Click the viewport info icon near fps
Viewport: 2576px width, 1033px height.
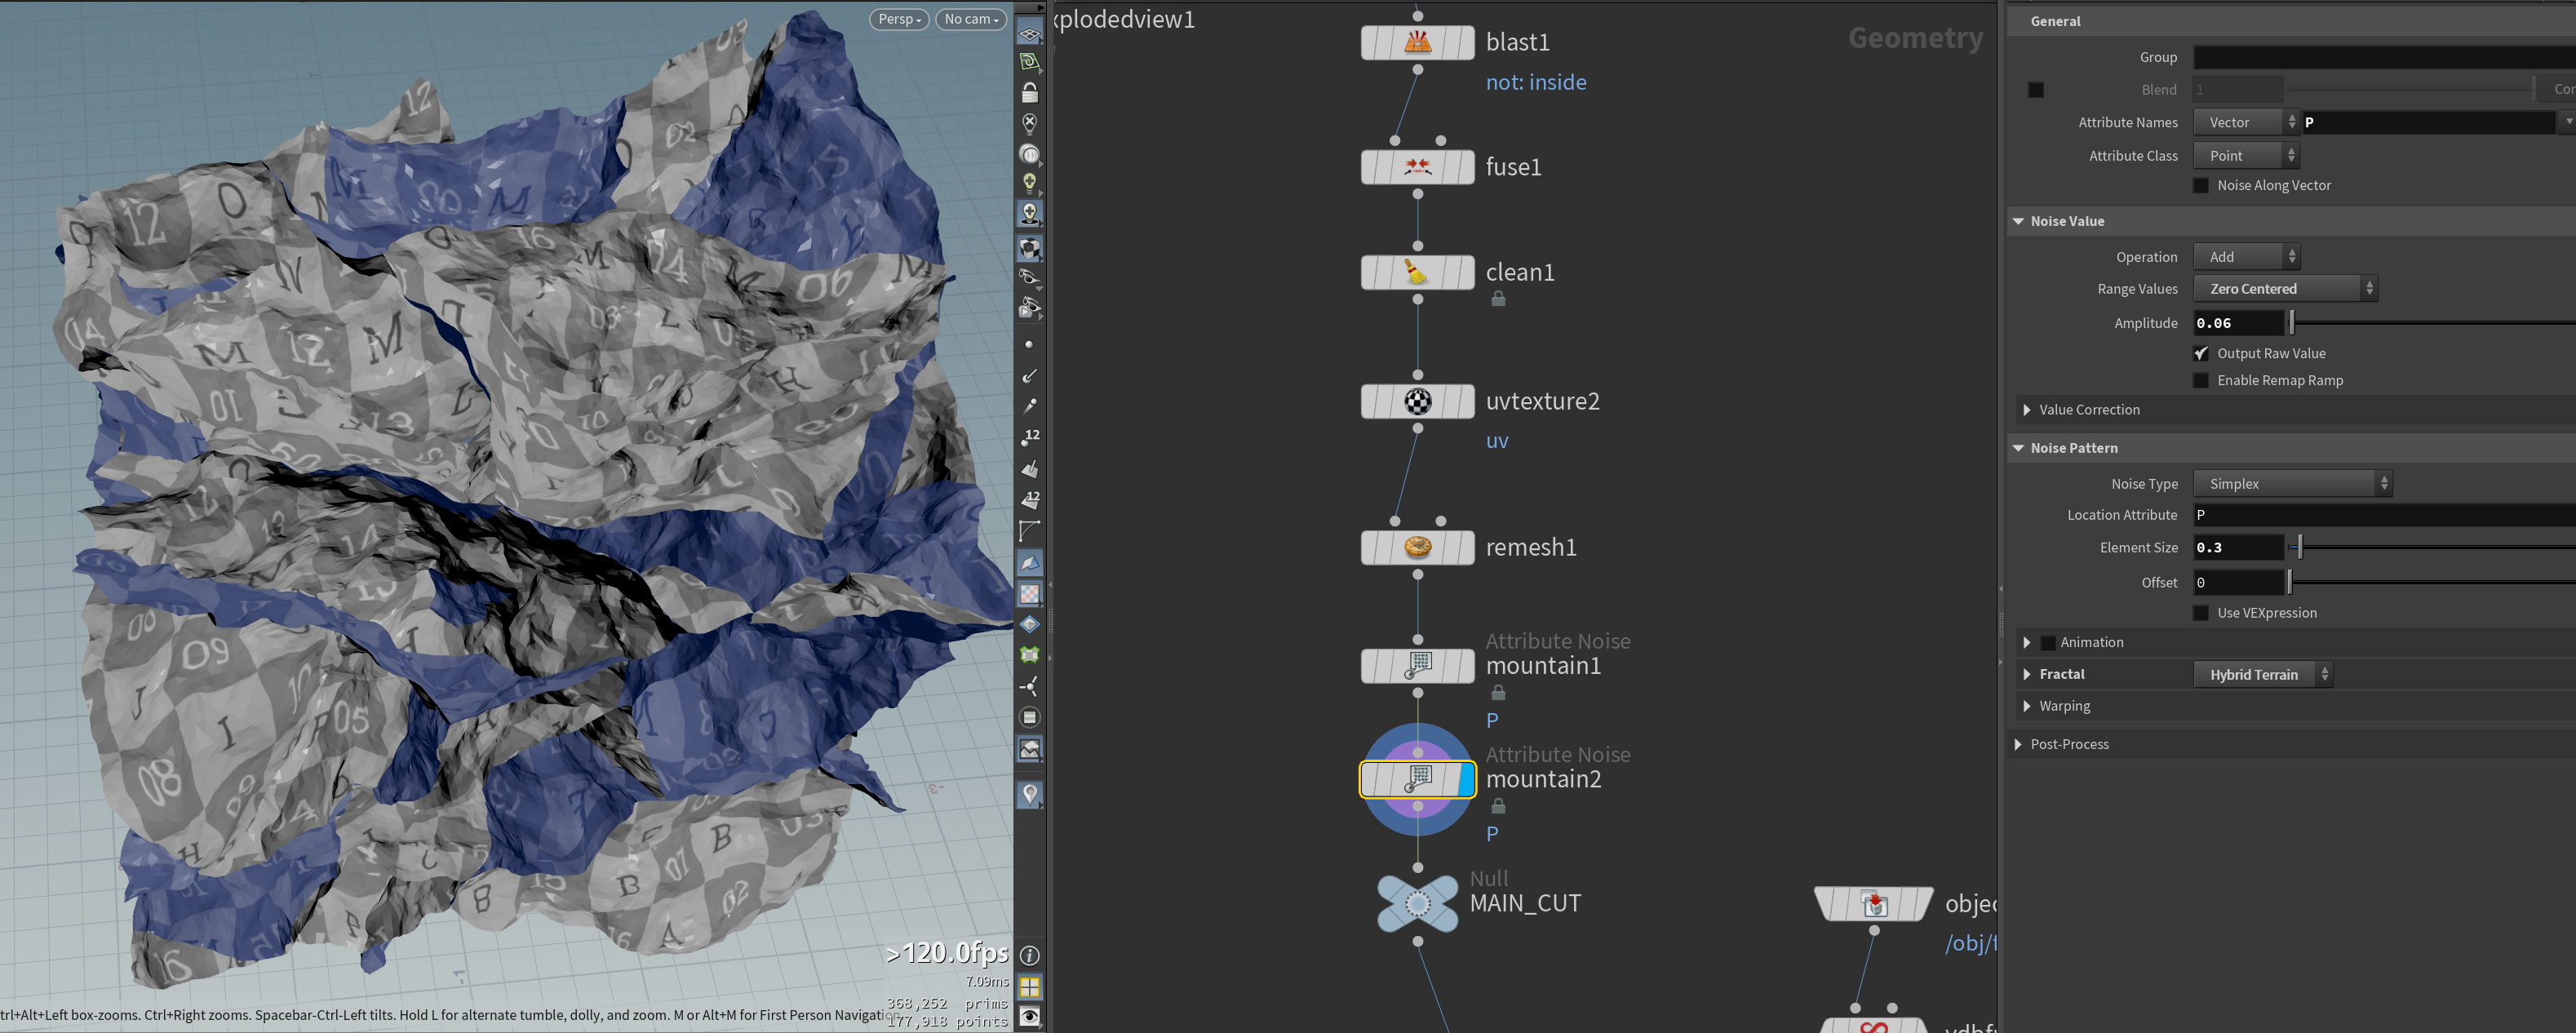[1029, 956]
